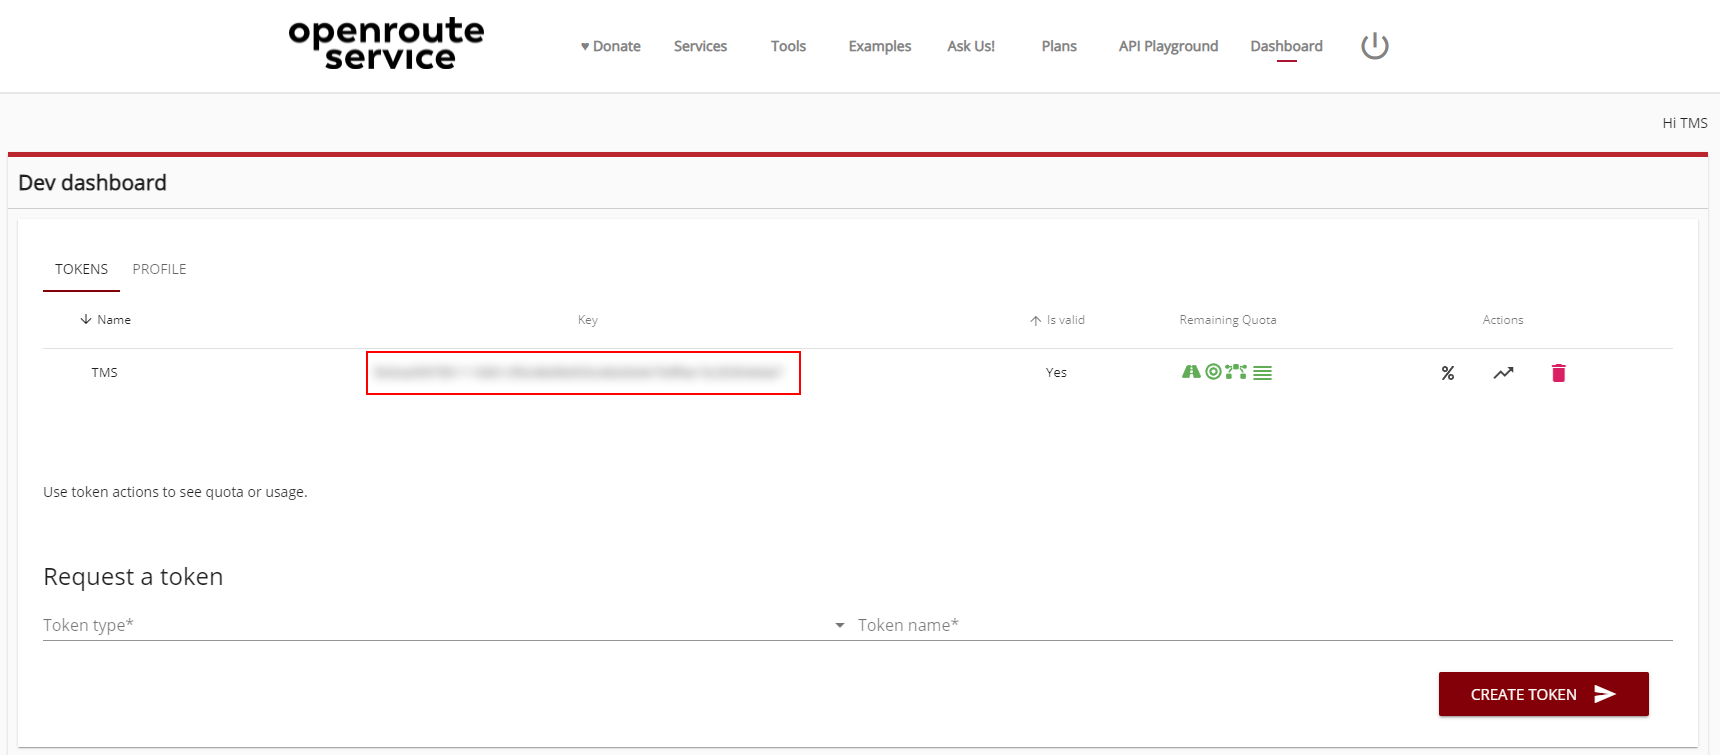1720x755 pixels.
Task: Open the API Playground link
Action: point(1168,46)
